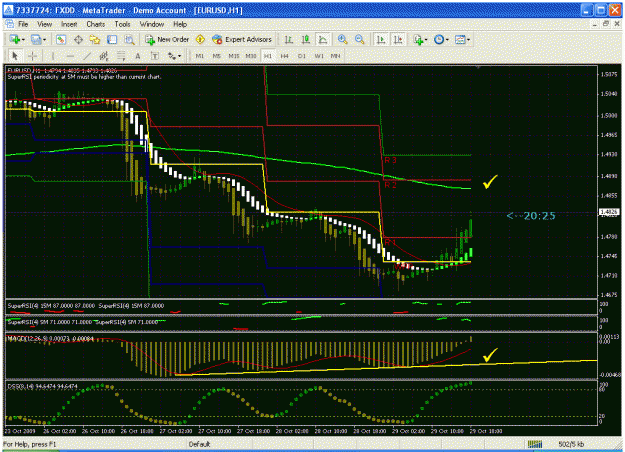
Task: Open the Help menu
Action: (x=180, y=24)
